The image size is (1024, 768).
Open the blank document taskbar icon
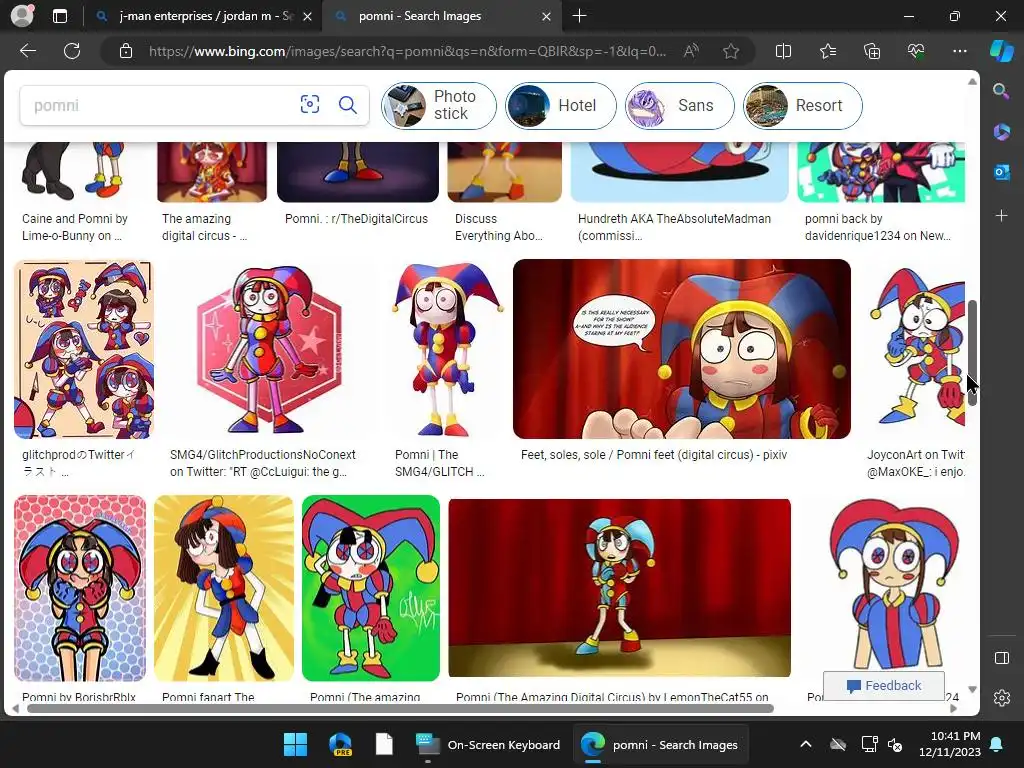384,744
